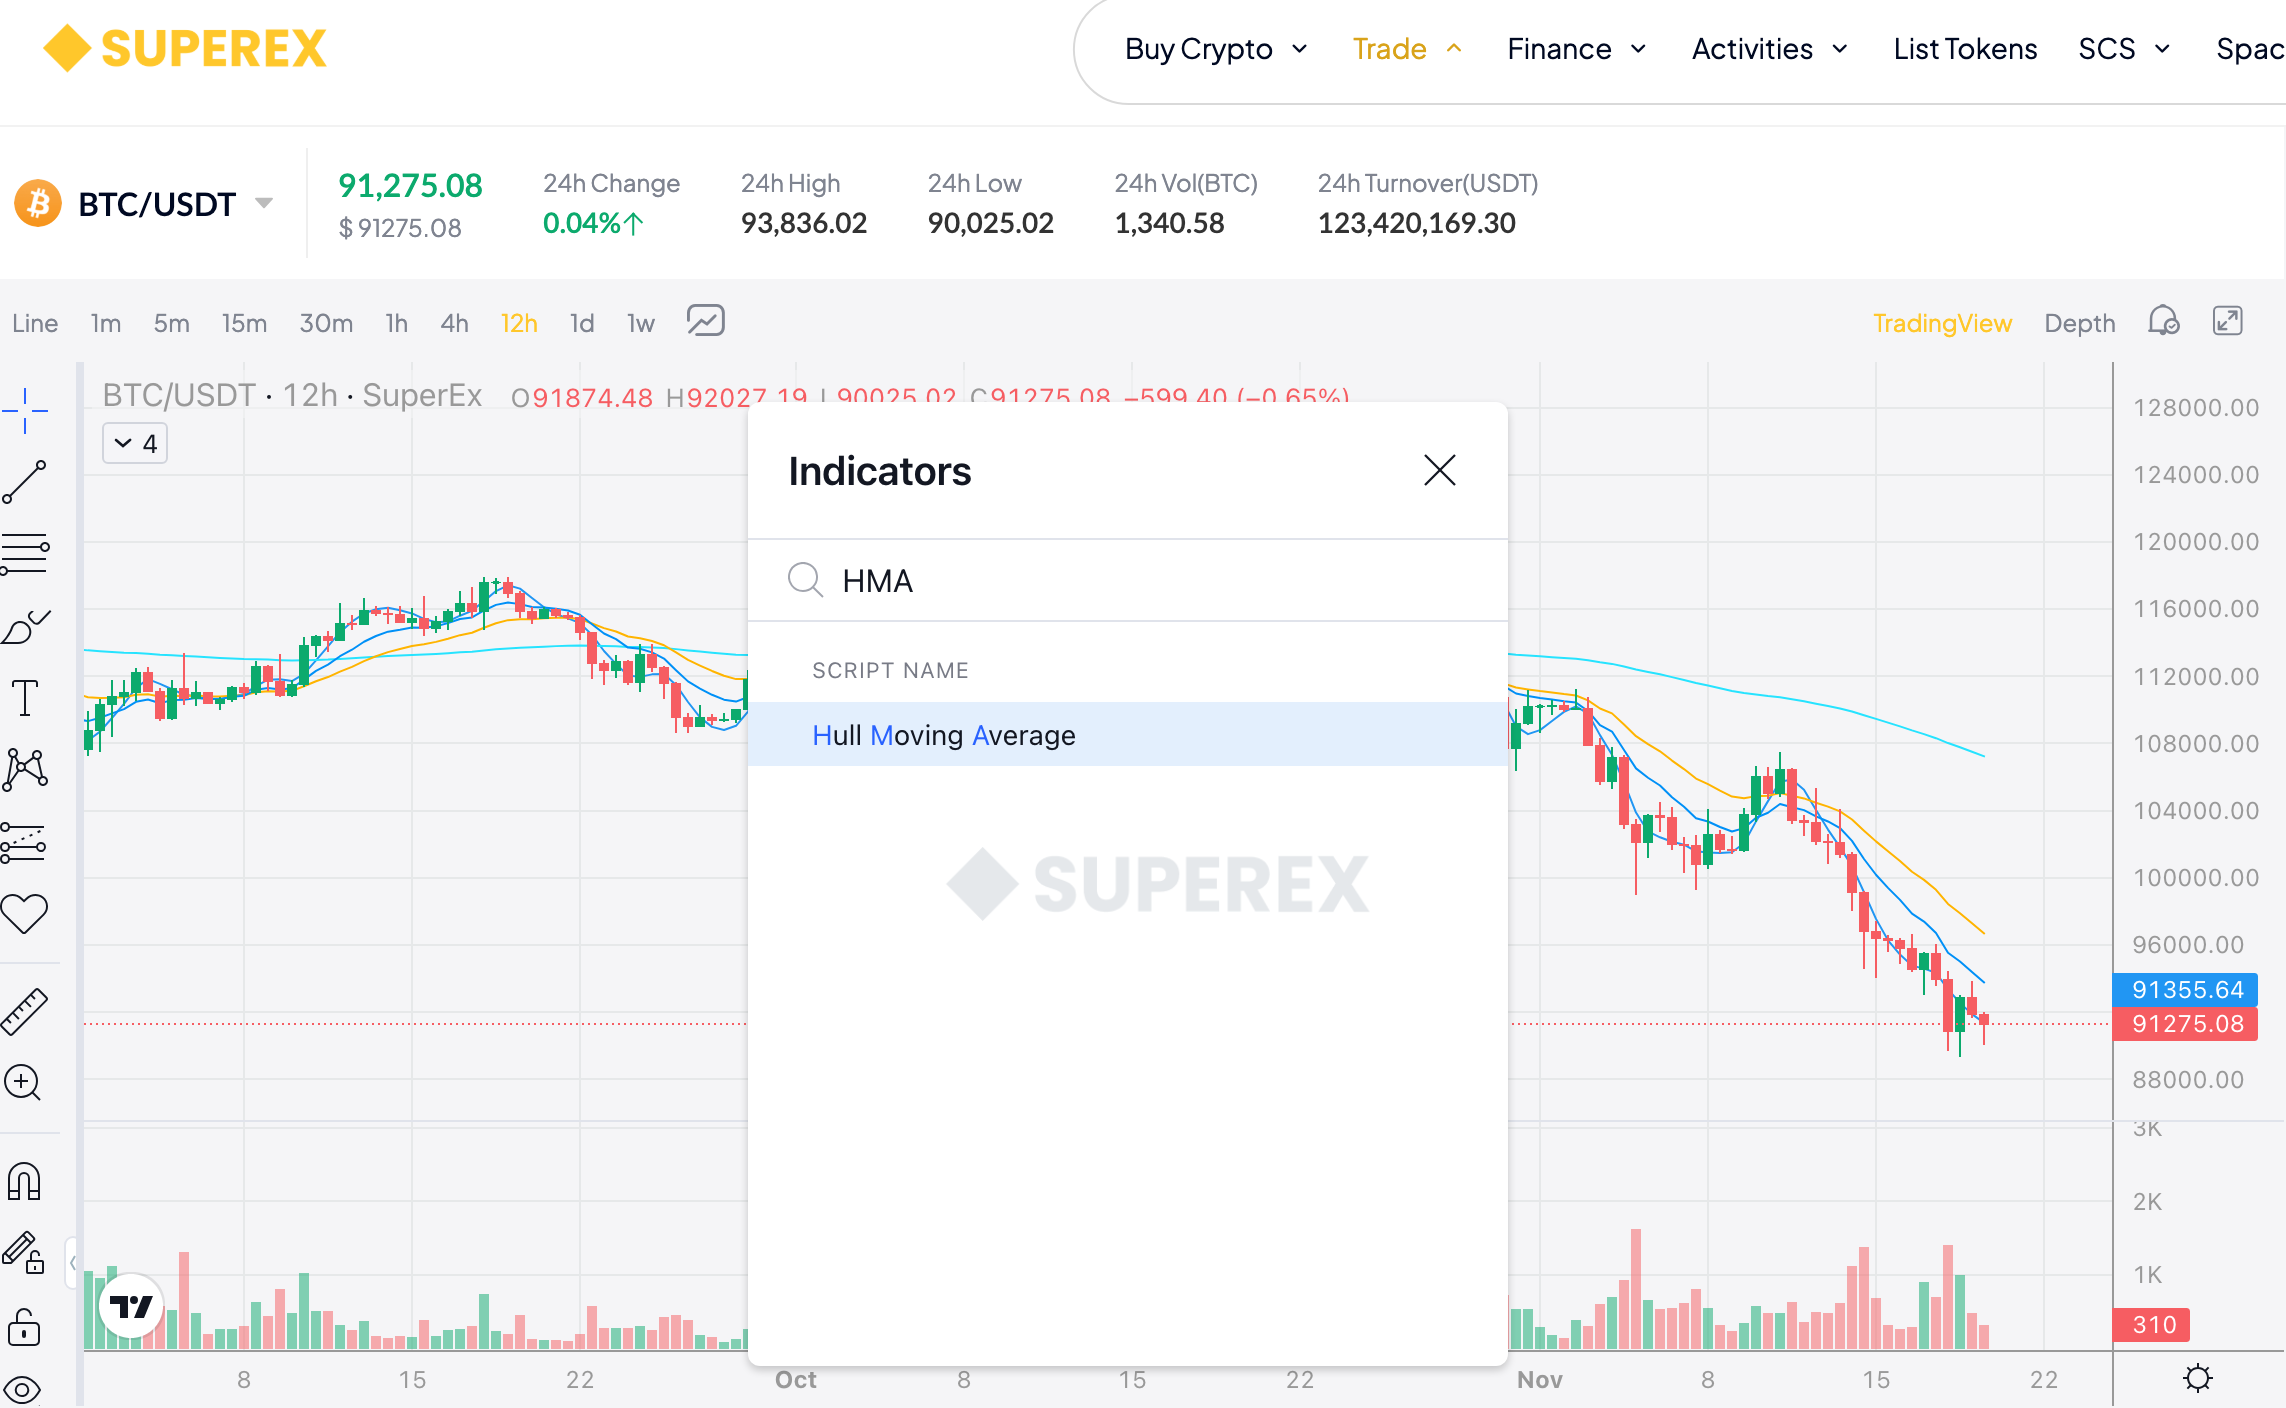Click the List Tokens link
This screenshot has width=2286, height=1408.
point(1964,49)
